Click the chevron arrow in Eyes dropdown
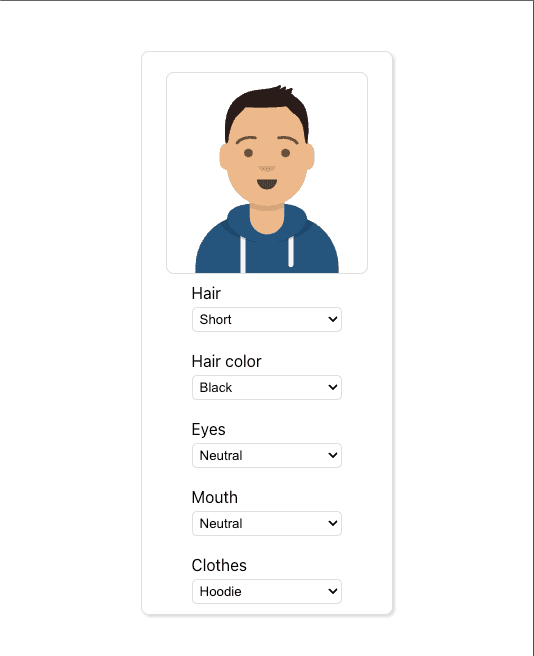Screen dimensions: 534x656 coord(333,456)
